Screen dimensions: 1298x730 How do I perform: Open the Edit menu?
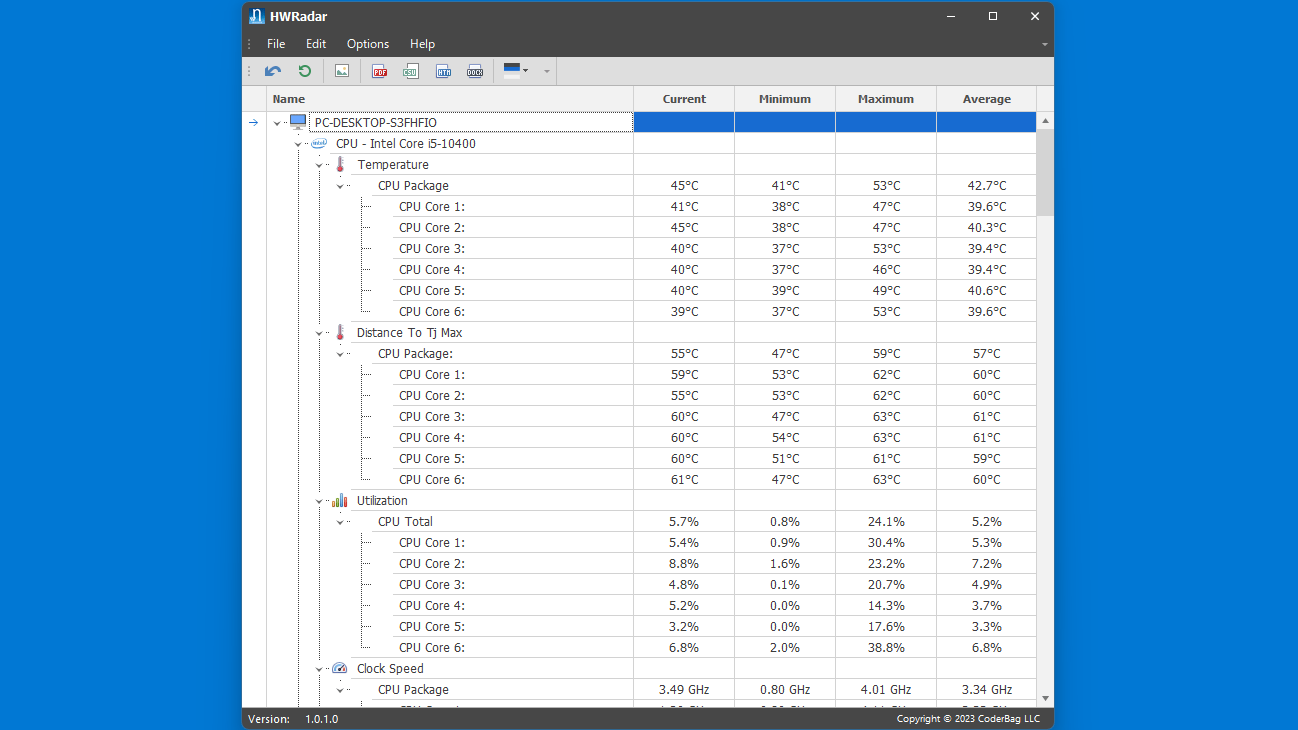pyautogui.click(x=316, y=44)
